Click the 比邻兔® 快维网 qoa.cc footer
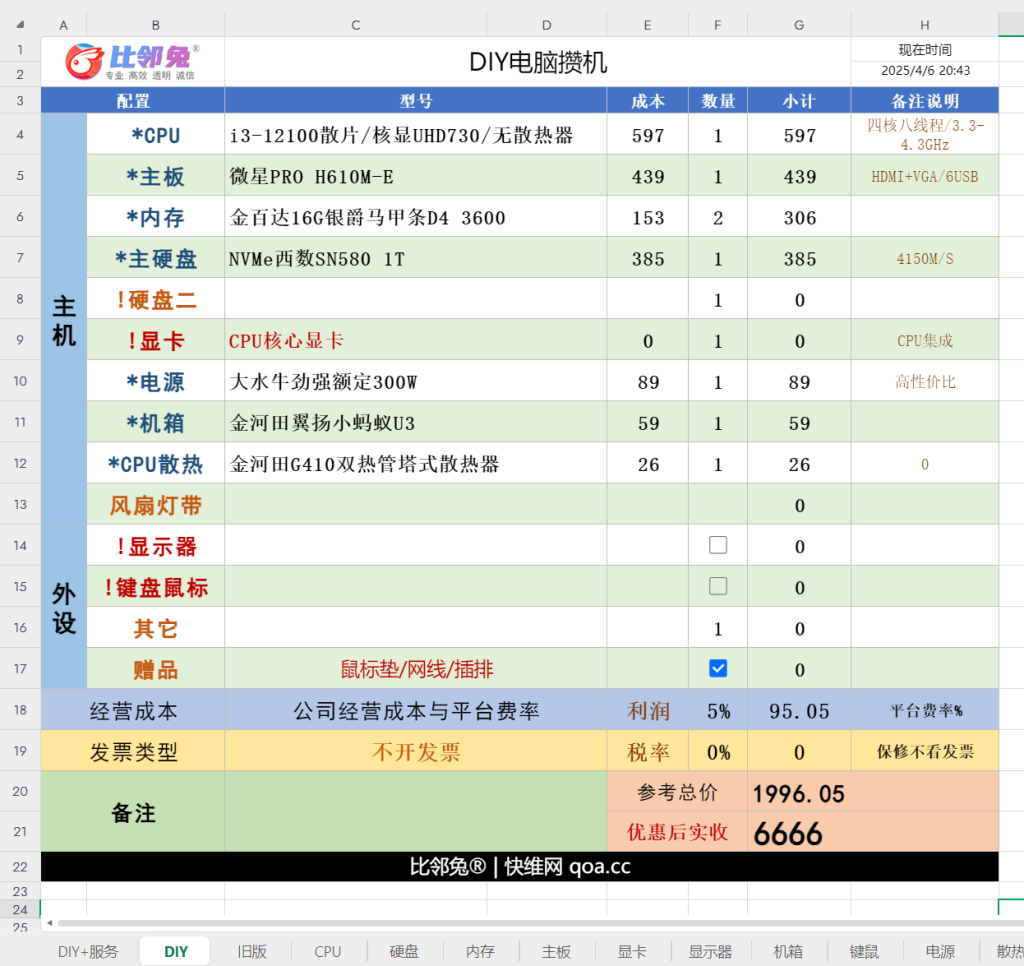Image resolution: width=1024 pixels, height=966 pixels. point(520,866)
